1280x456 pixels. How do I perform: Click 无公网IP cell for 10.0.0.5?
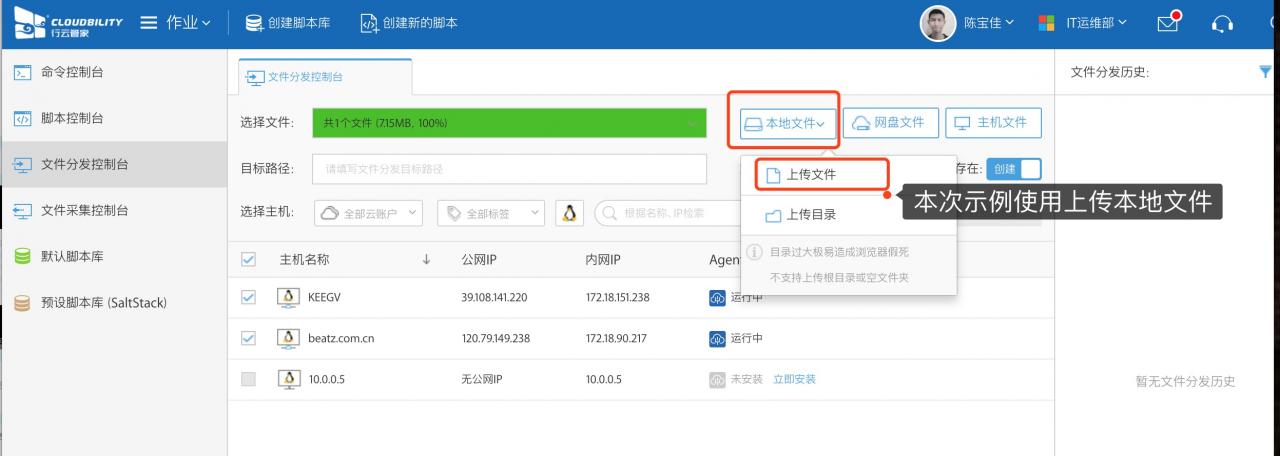(480, 379)
